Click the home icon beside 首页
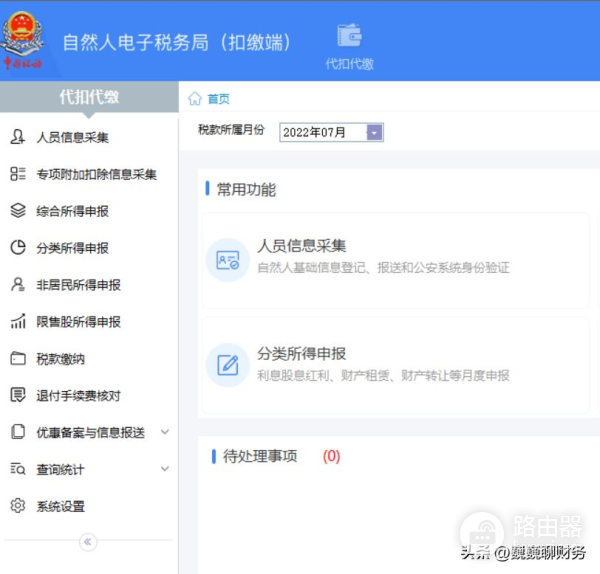Screen dimensions: 600x574 point(195,99)
